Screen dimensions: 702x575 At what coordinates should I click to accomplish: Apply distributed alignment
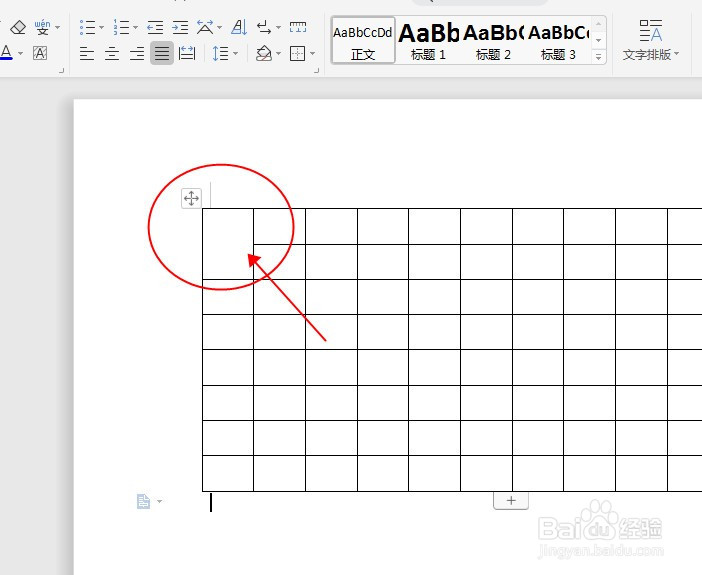pyautogui.click(x=187, y=54)
